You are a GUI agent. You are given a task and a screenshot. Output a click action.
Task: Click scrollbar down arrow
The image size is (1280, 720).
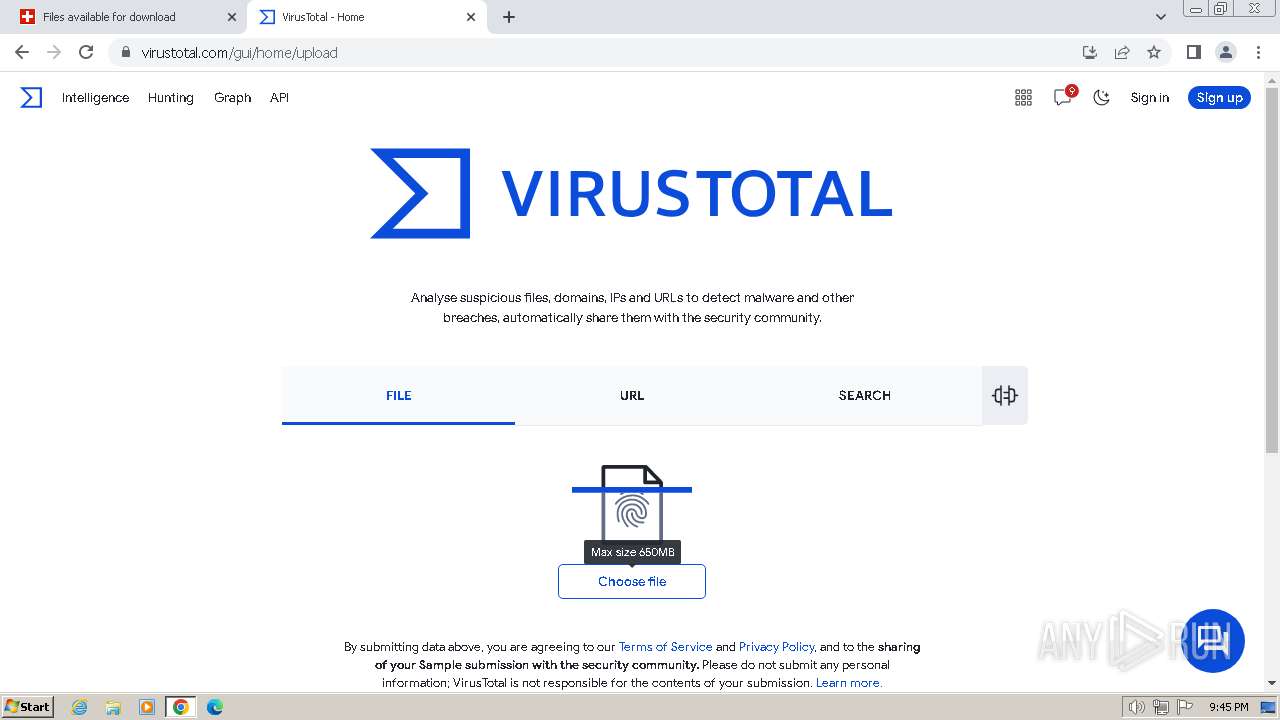pyautogui.click(x=1272, y=683)
